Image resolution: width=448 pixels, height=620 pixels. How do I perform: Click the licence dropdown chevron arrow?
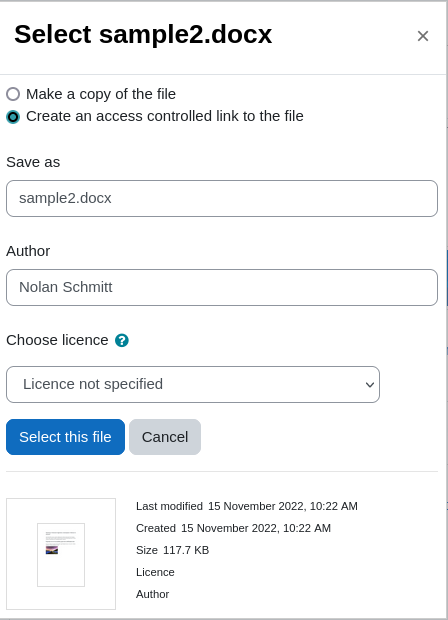tap(370, 385)
